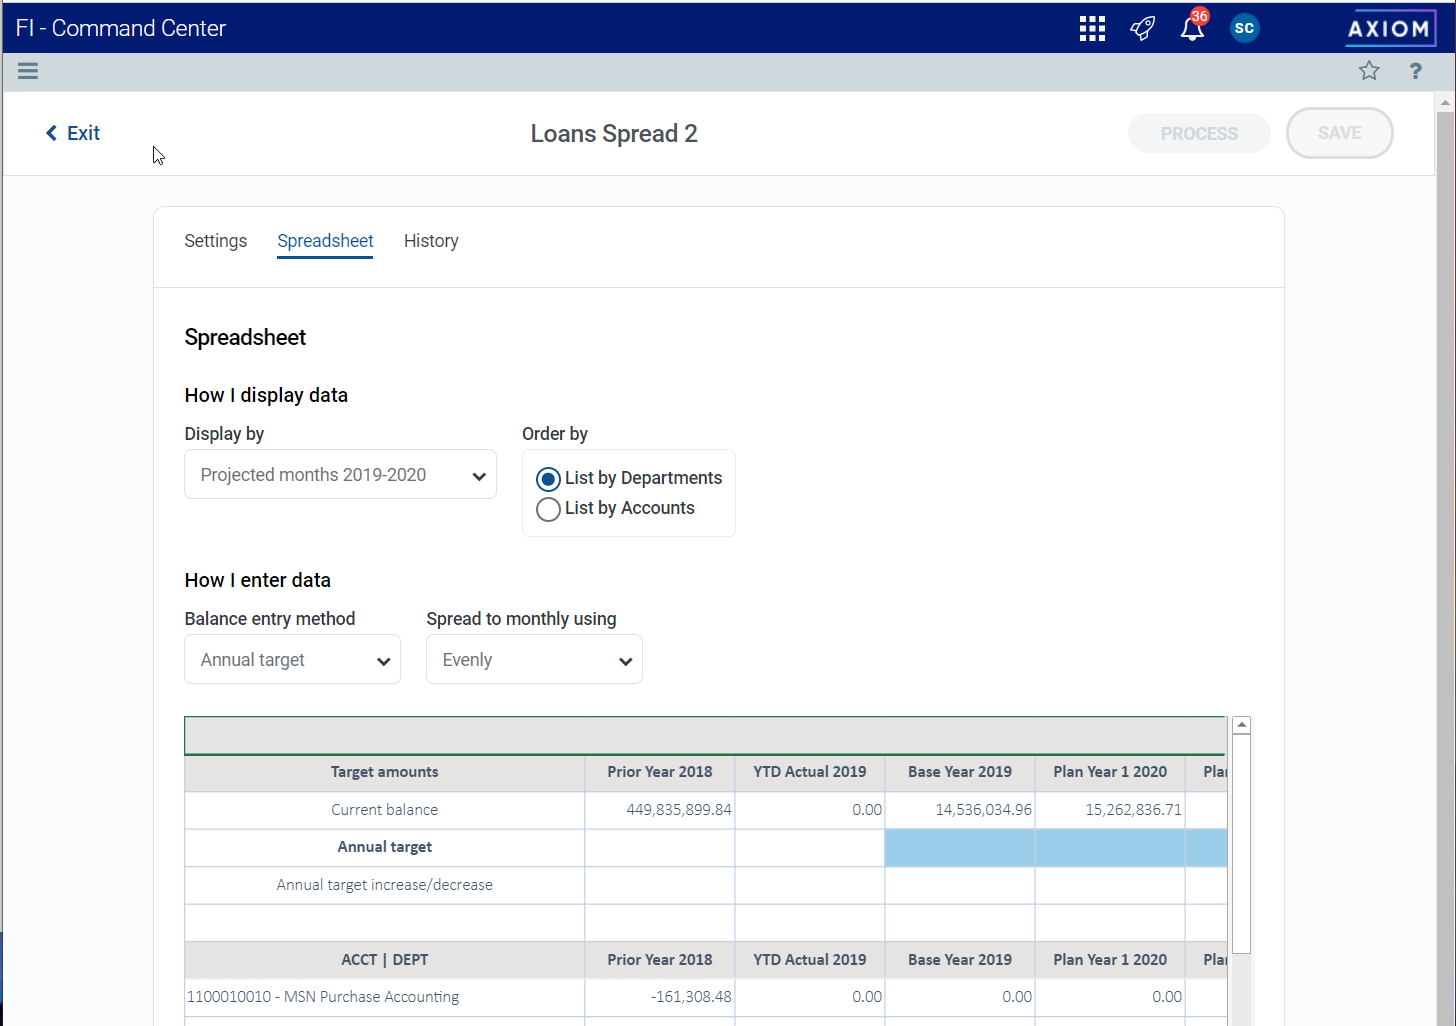Select List by Departments radio option
1456x1026 pixels.
pyautogui.click(x=548, y=479)
